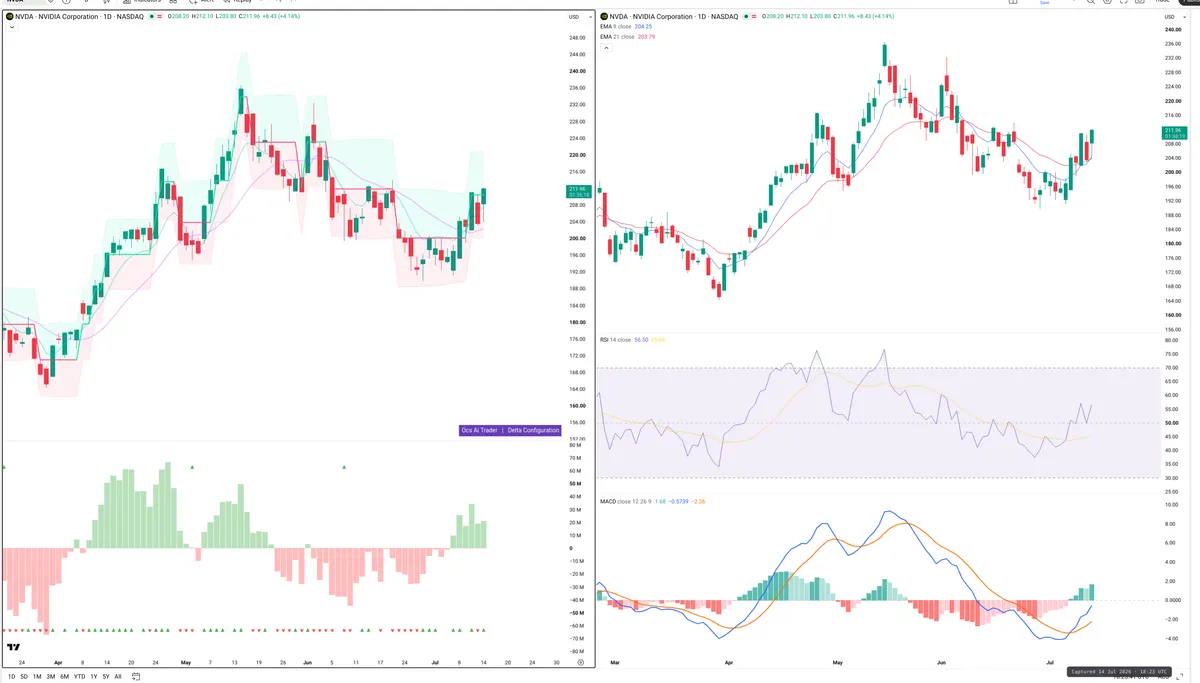Select the RSI 14 close indicator legend
Screen dimensions: 1200x683
[x=615, y=340]
